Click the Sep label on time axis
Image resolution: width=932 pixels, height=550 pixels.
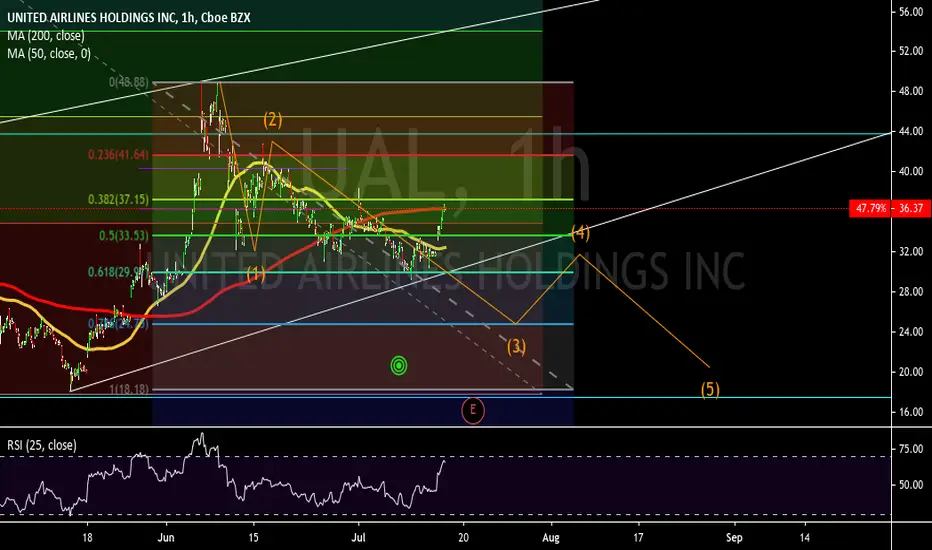[734, 538]
